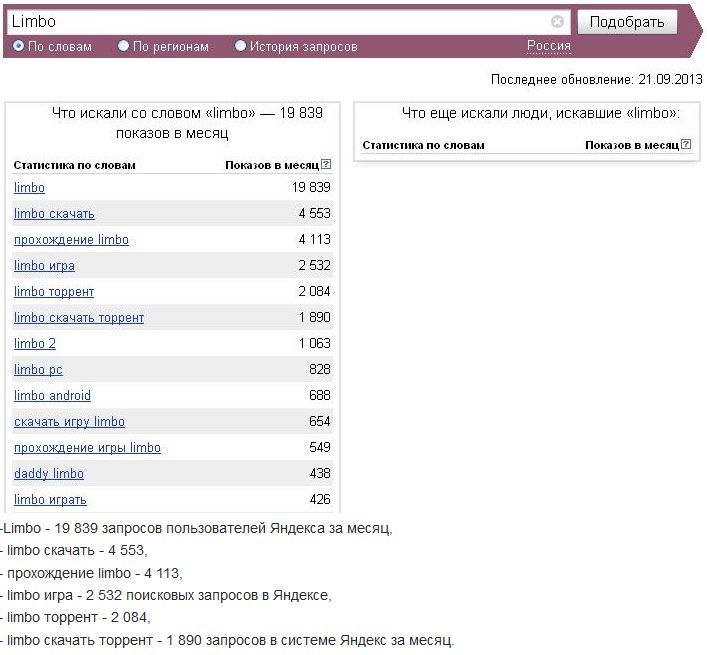
Task: Open the 'limbo android' link
Action: pyautogui.click(x=52, y=396)
